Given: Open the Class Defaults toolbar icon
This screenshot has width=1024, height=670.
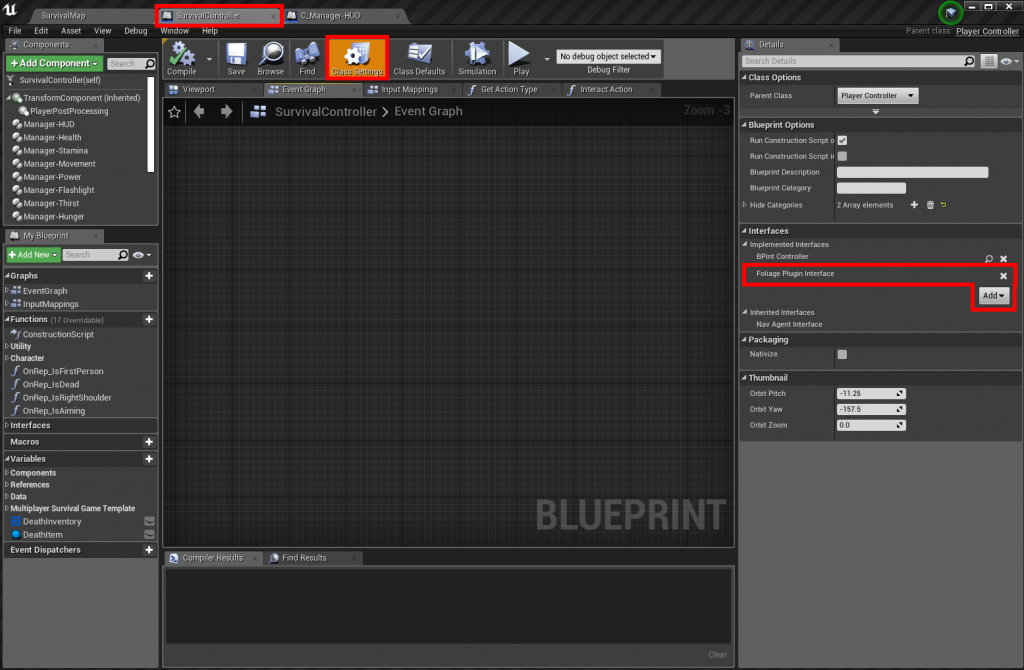Looking at the screenshot, I should 419,56.
